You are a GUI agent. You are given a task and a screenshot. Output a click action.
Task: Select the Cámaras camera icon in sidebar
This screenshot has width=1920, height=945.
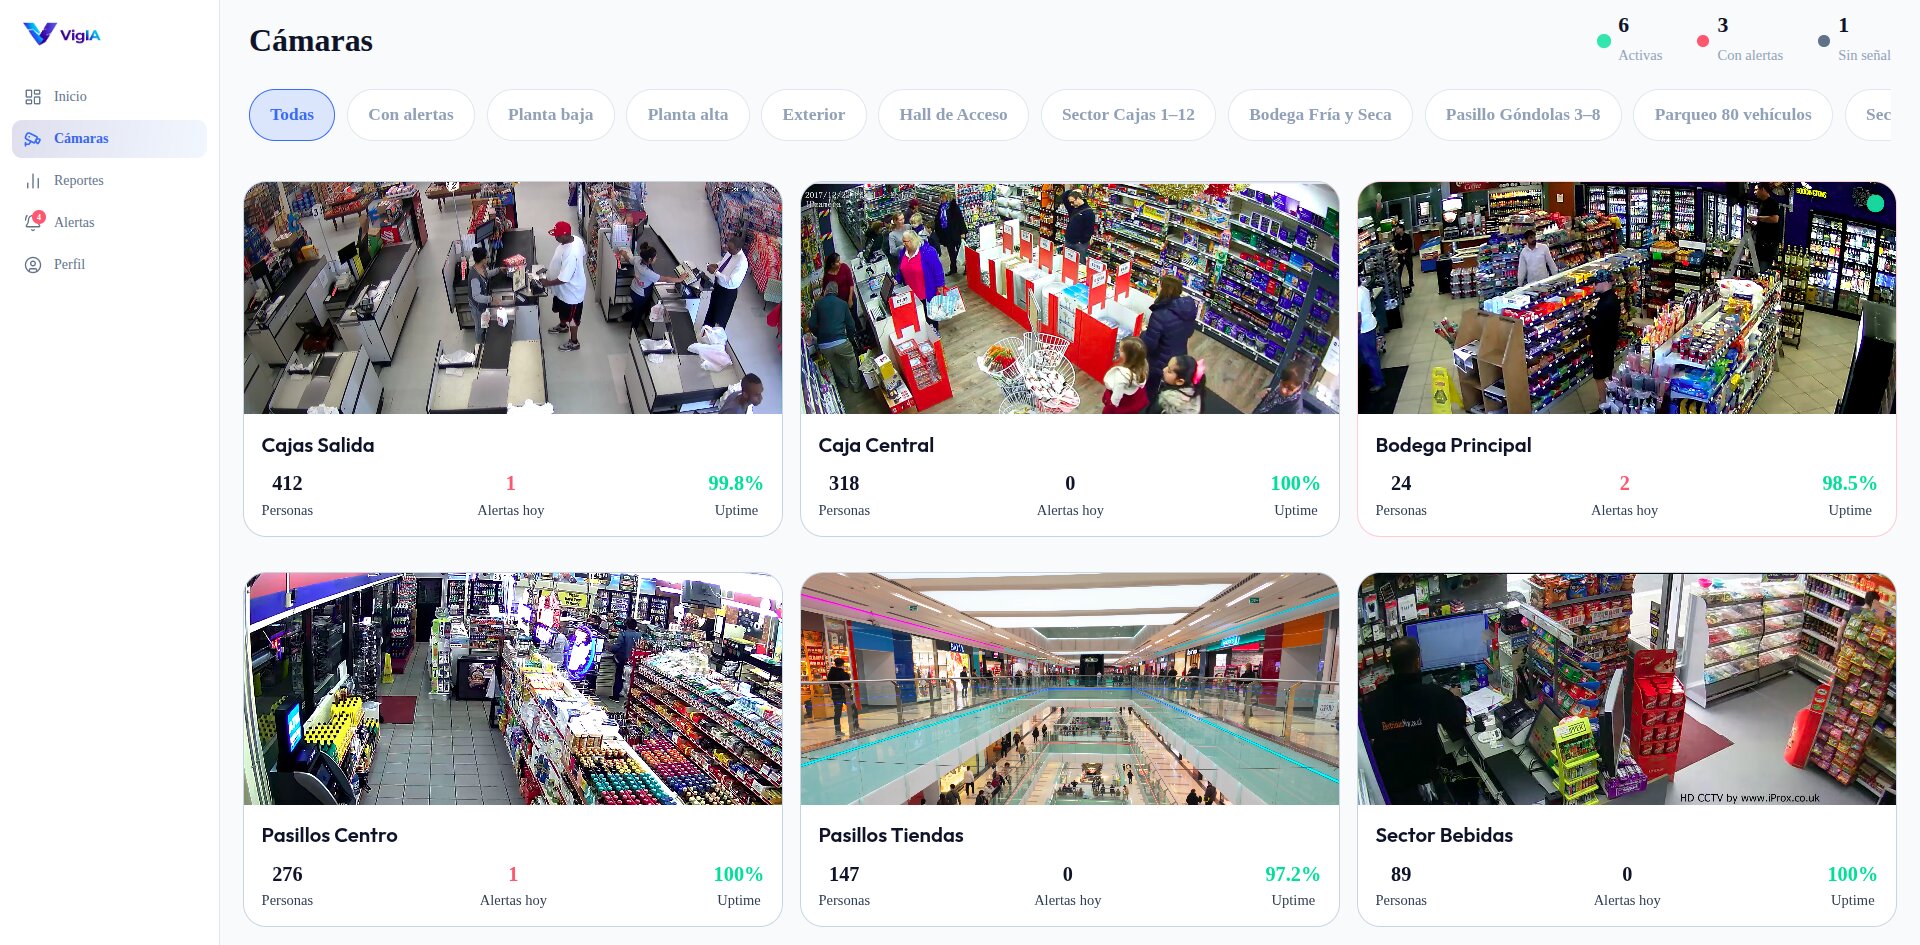[33, 139]
